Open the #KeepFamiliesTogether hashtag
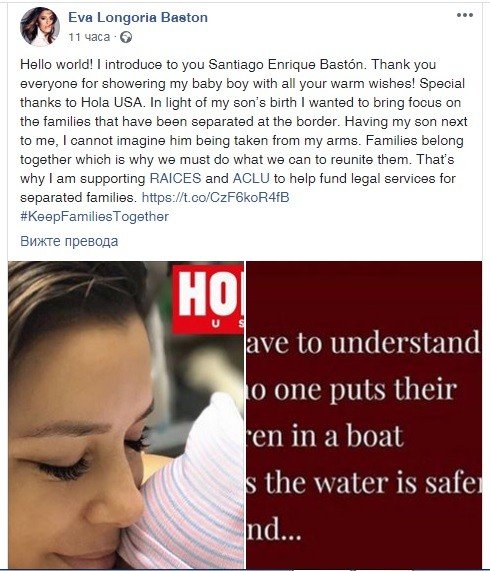The width and height of the screenshot is (490, 571). click(x=94, y=217)
